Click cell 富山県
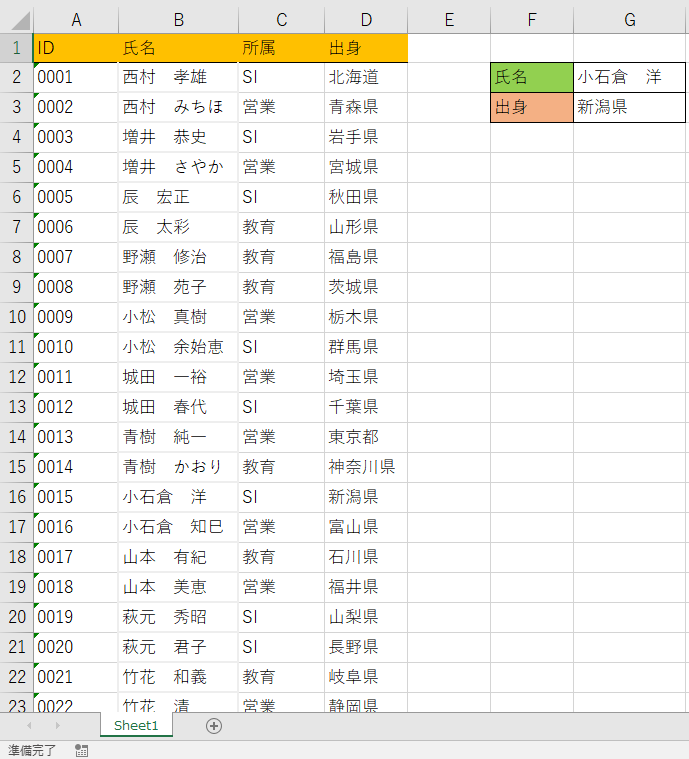The height and width of the screenshot is (759, 689). pyautogui.click(x=366, y=528)
